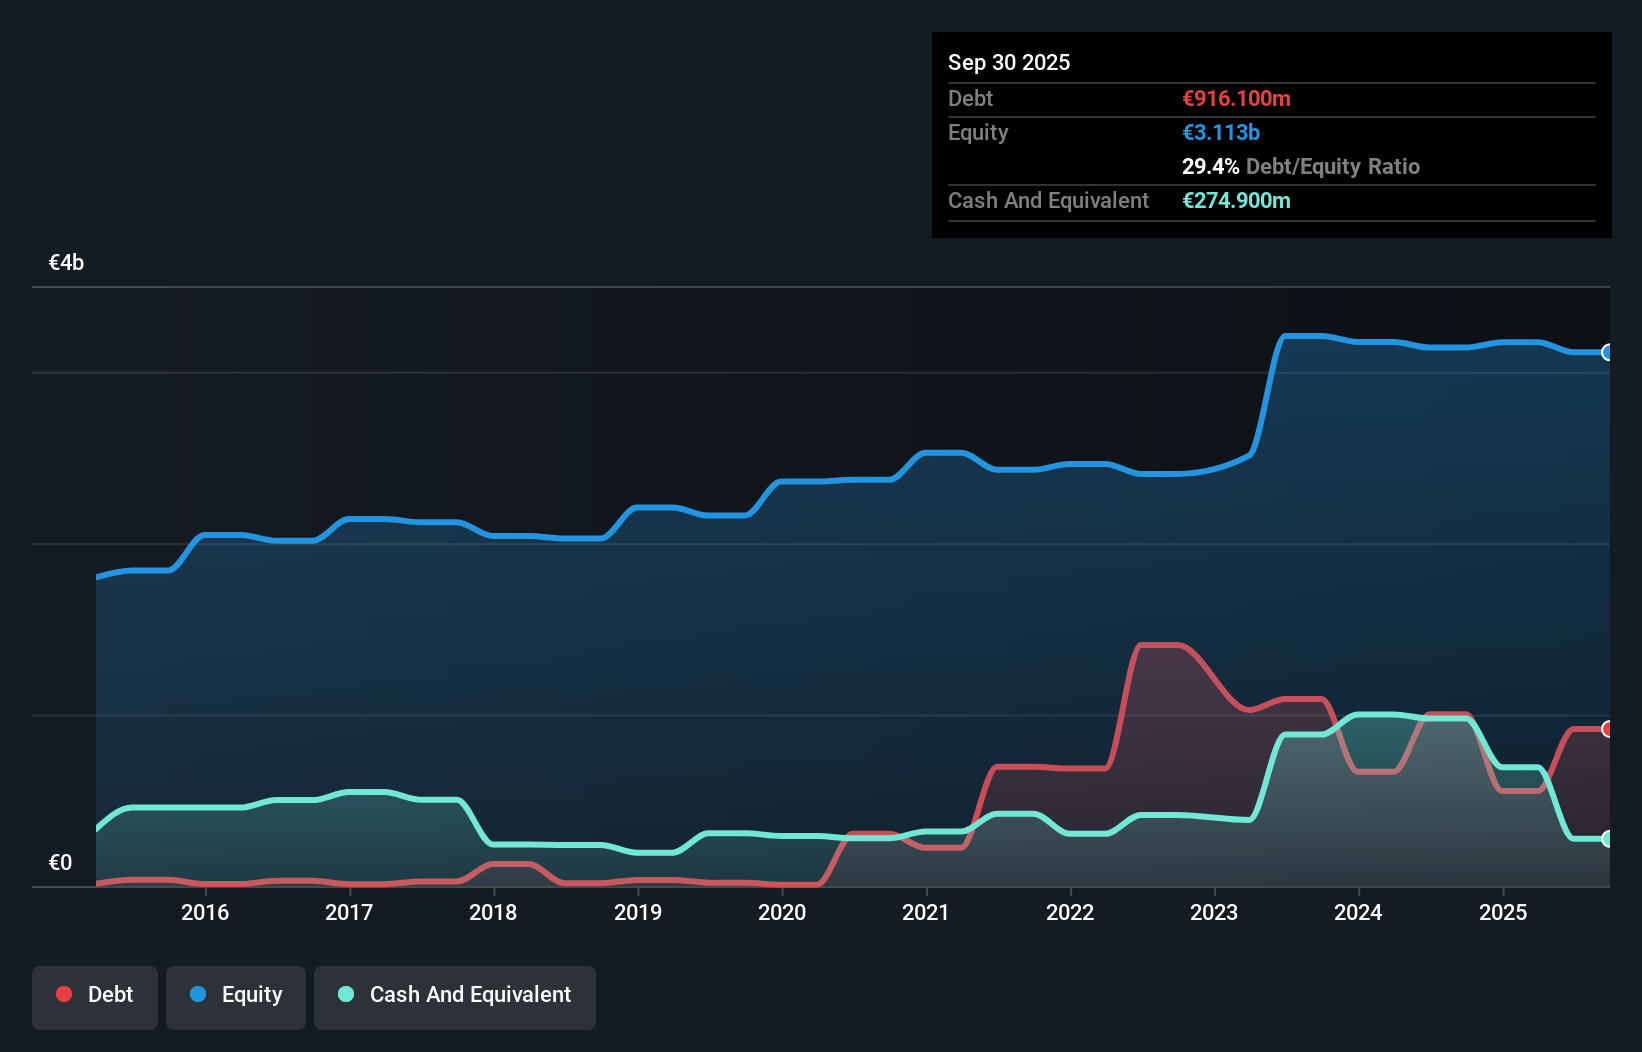Click the €274.900m cash value
The image size is (1642, 1052).
click(1236, 200)
